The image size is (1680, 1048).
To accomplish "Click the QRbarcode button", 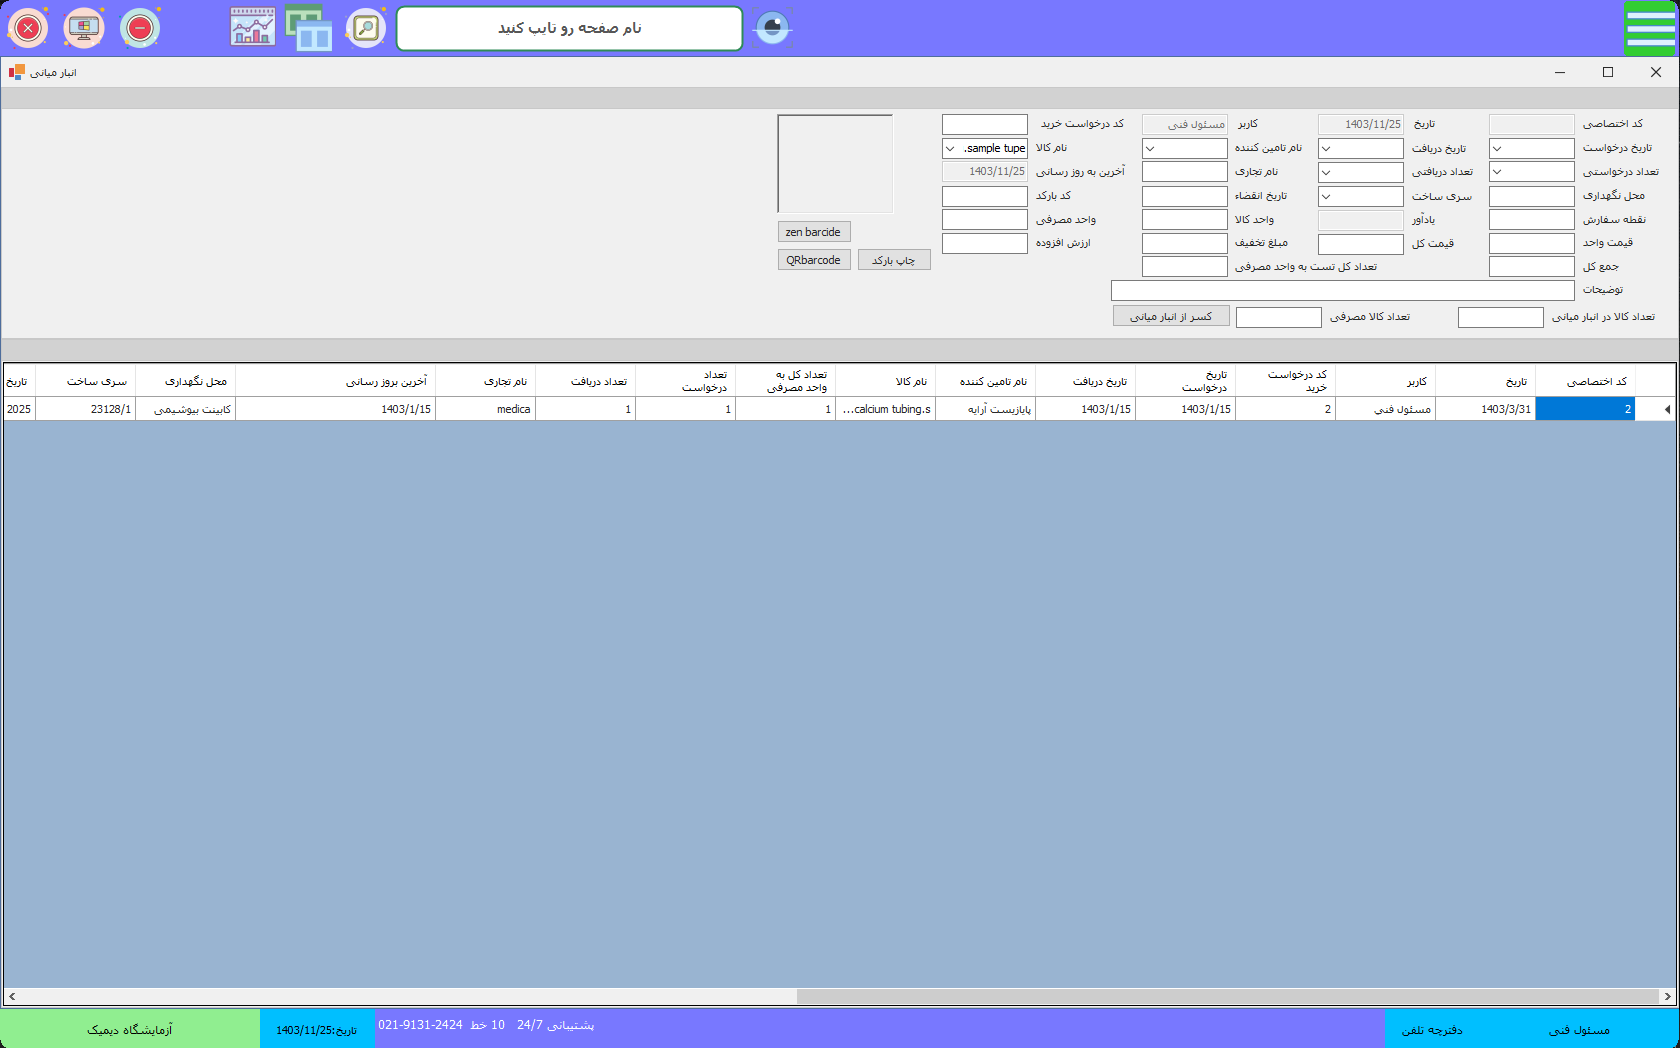I will point(814,260).
